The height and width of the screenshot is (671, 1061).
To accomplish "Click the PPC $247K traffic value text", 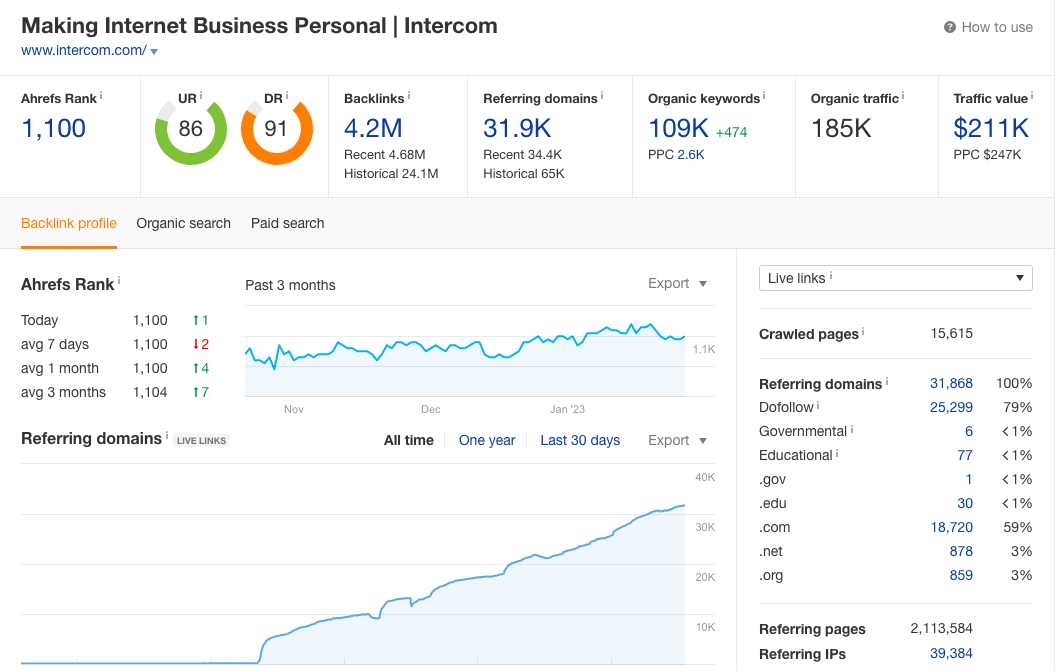I will click(x=987, y=155).
